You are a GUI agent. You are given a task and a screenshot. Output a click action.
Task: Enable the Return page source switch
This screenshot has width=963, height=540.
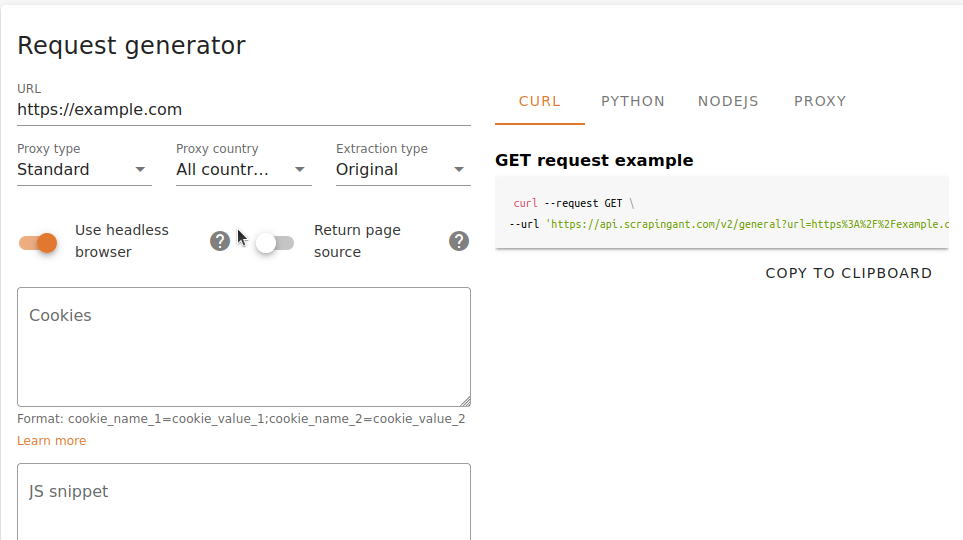point(274,242)
